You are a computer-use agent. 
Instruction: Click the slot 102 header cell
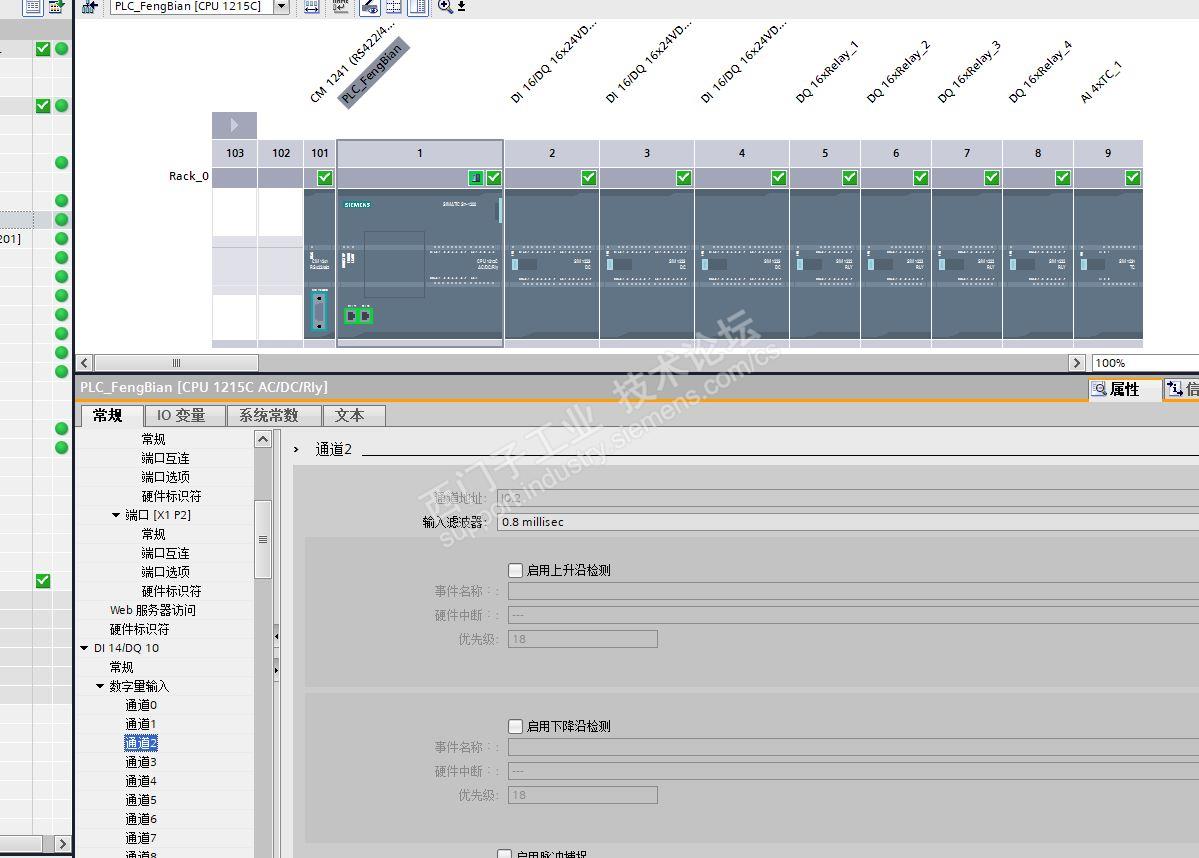281,153
